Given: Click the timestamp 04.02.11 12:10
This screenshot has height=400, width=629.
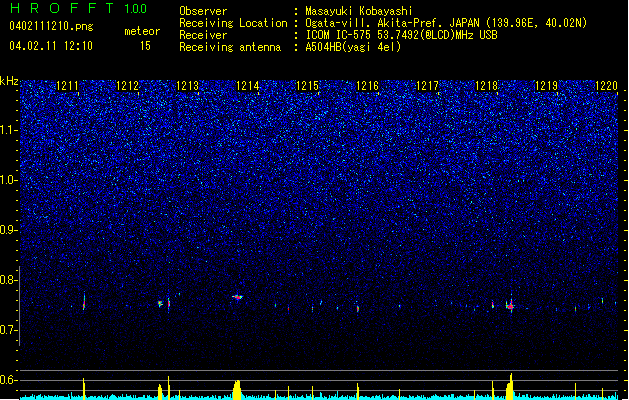Looking at the screenshot, I should pyautogui.click(x=51, y=46).
